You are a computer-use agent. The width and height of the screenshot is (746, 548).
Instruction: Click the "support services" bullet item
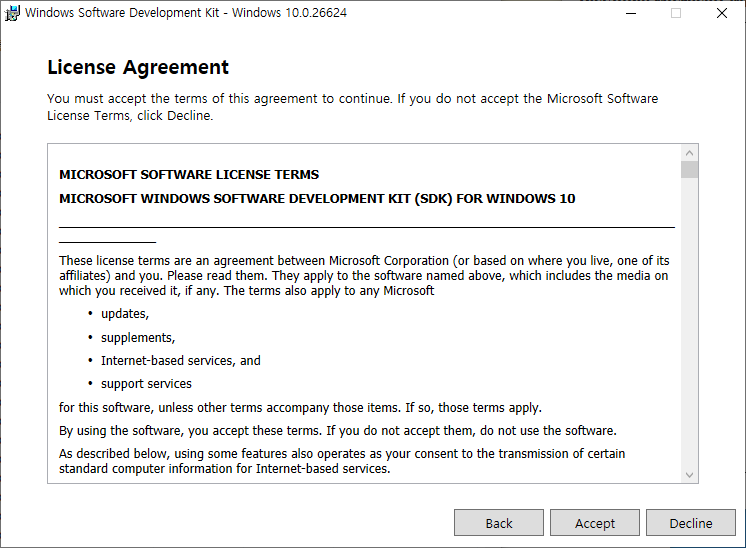click(x=146, y=383)
